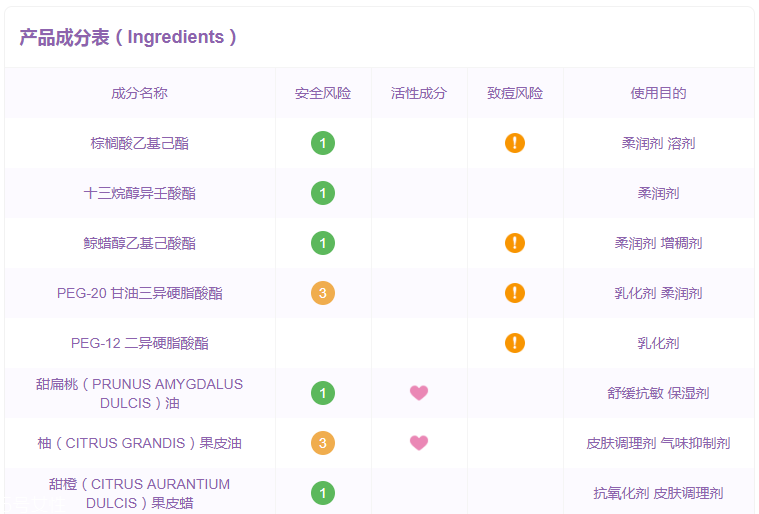Image resolution: width=759 pixels, height=514 pixels.
Task: Click acne warning icon for 鲸蜡醇乙基己酸酯
Action: 514,243
